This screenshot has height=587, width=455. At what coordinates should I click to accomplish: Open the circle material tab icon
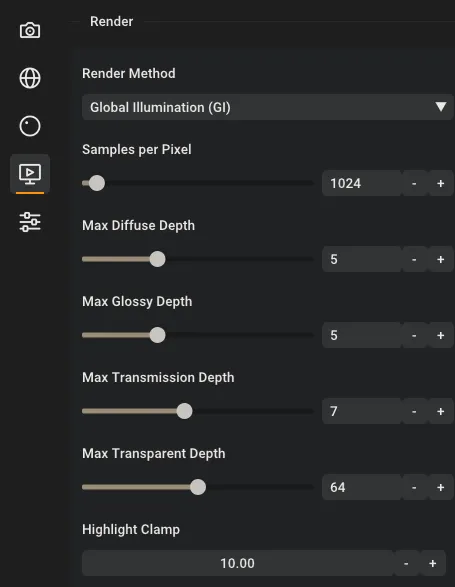30,126
